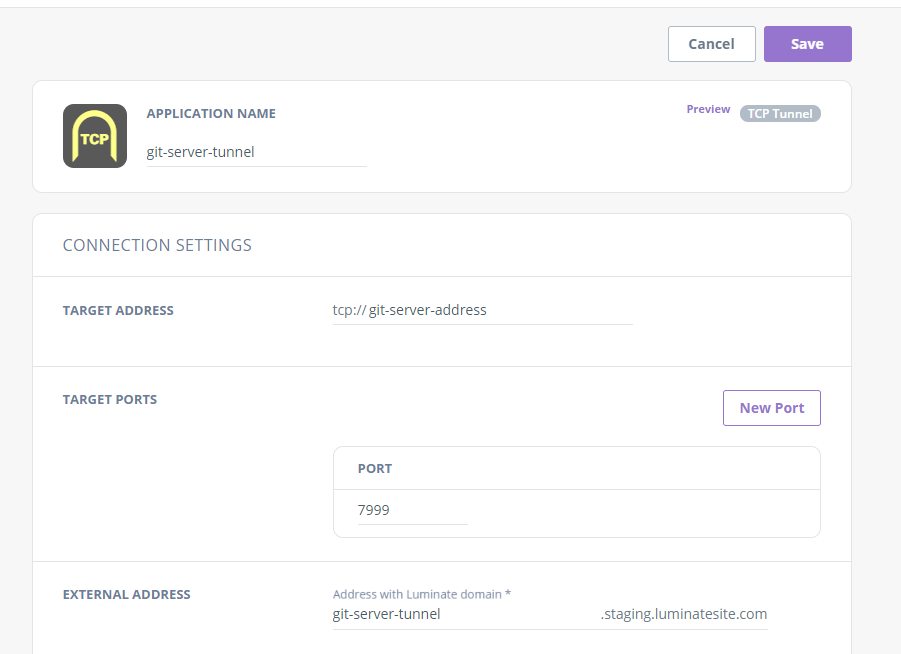Click the PORT column header

click(375, 469)
